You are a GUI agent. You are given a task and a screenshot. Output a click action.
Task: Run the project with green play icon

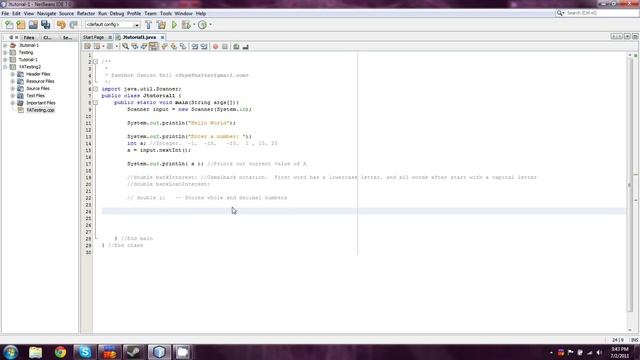click(x=174, y=25)
